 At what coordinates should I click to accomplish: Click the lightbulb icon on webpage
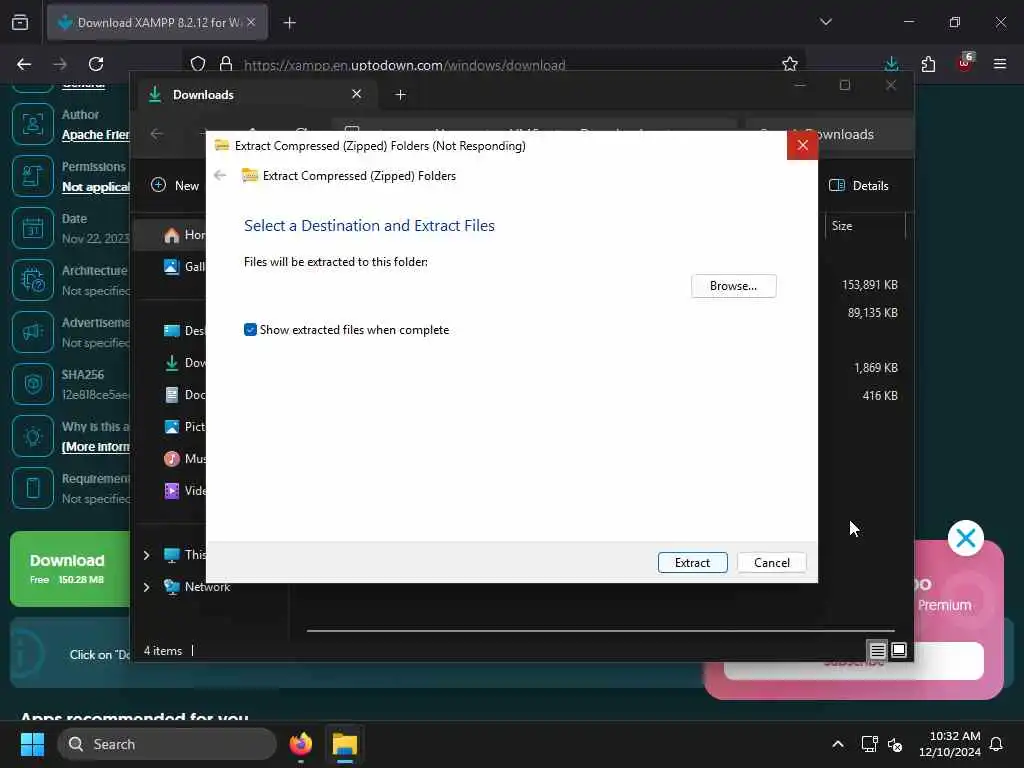[x=33, y=436]
